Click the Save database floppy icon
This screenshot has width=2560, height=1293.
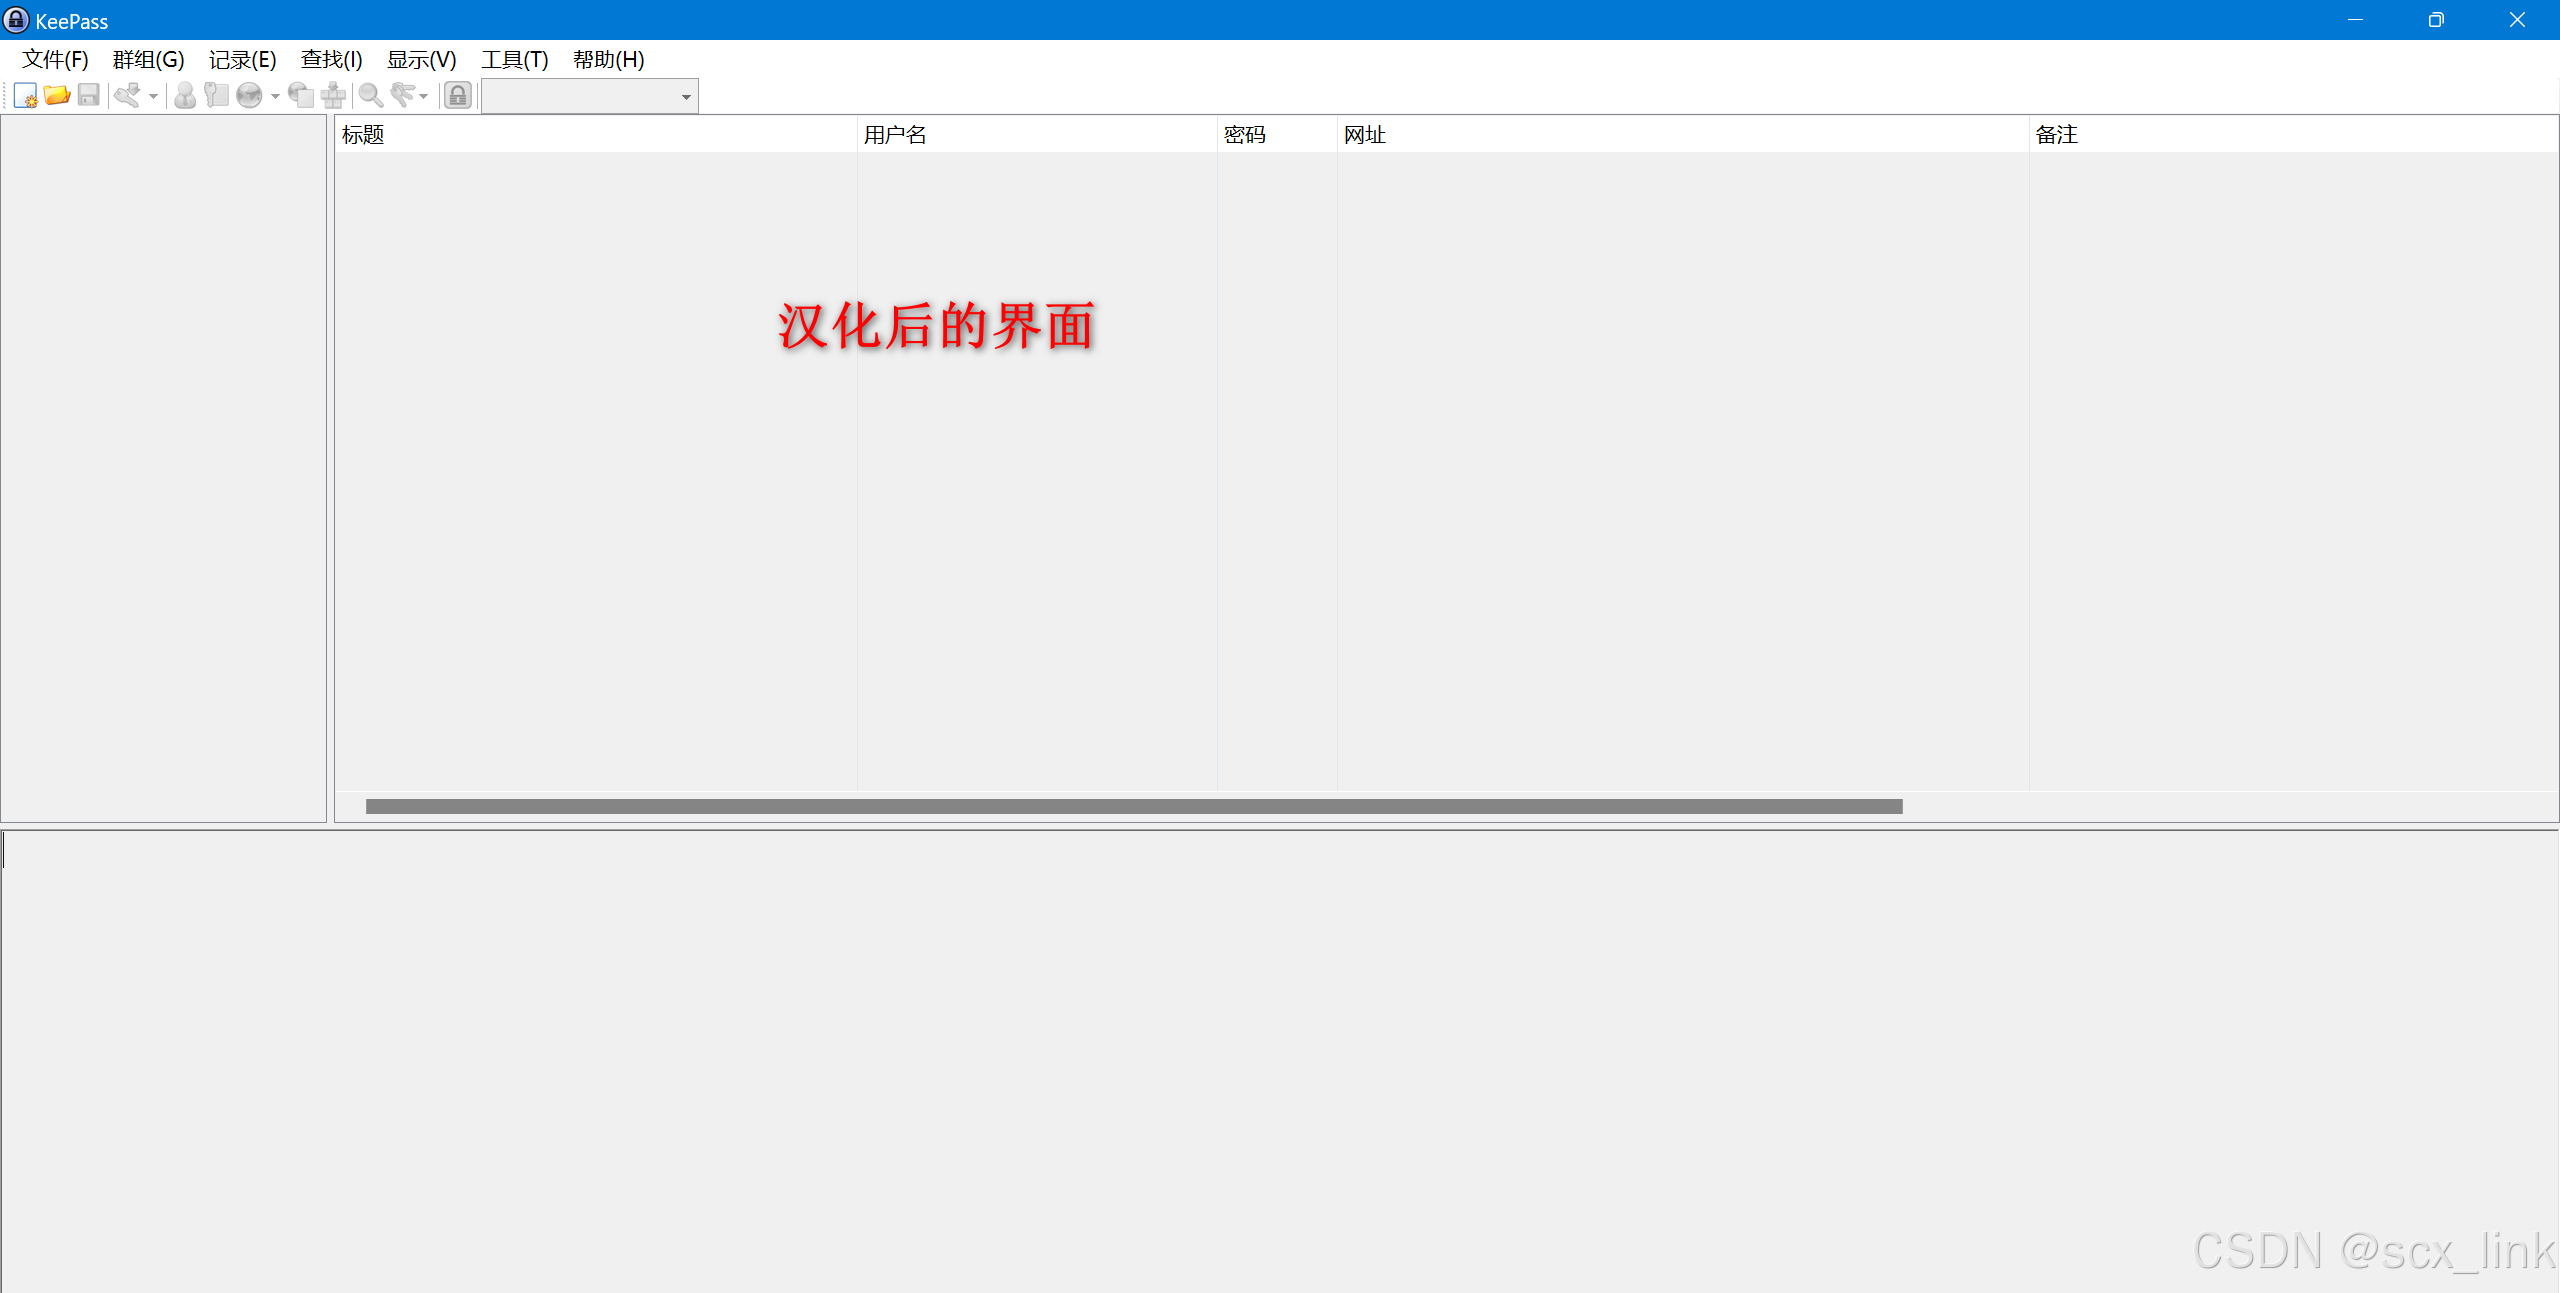(x=89, y=96)
